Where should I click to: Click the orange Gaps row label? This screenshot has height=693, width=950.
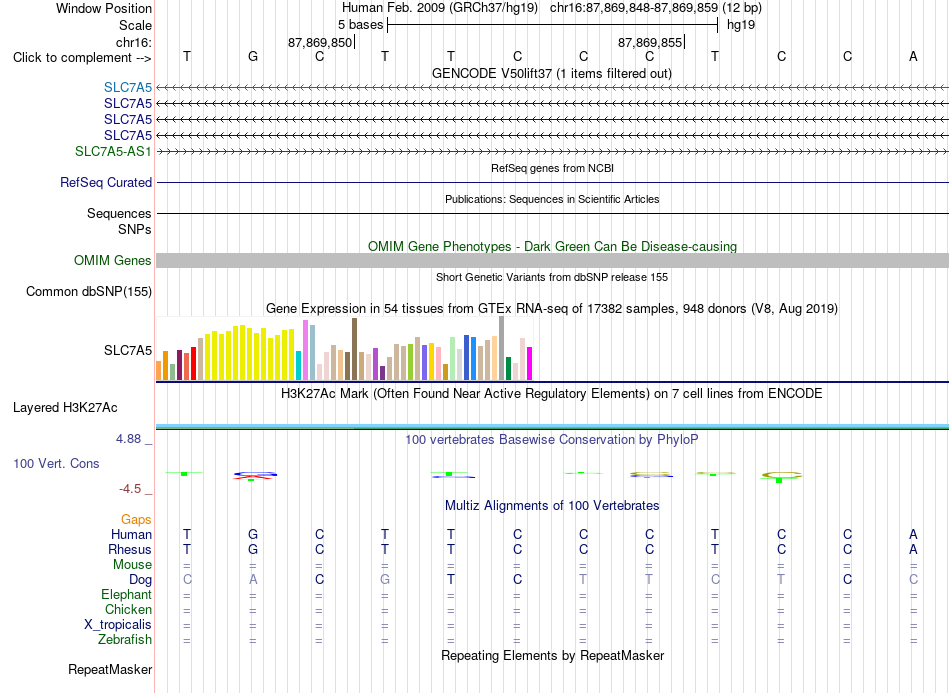tap(136, 520)
